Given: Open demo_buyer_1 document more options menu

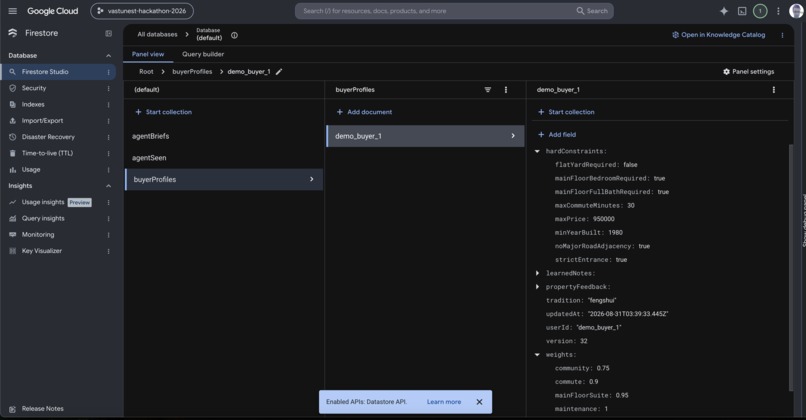Looking at the screenshot, I should point(774,90).
